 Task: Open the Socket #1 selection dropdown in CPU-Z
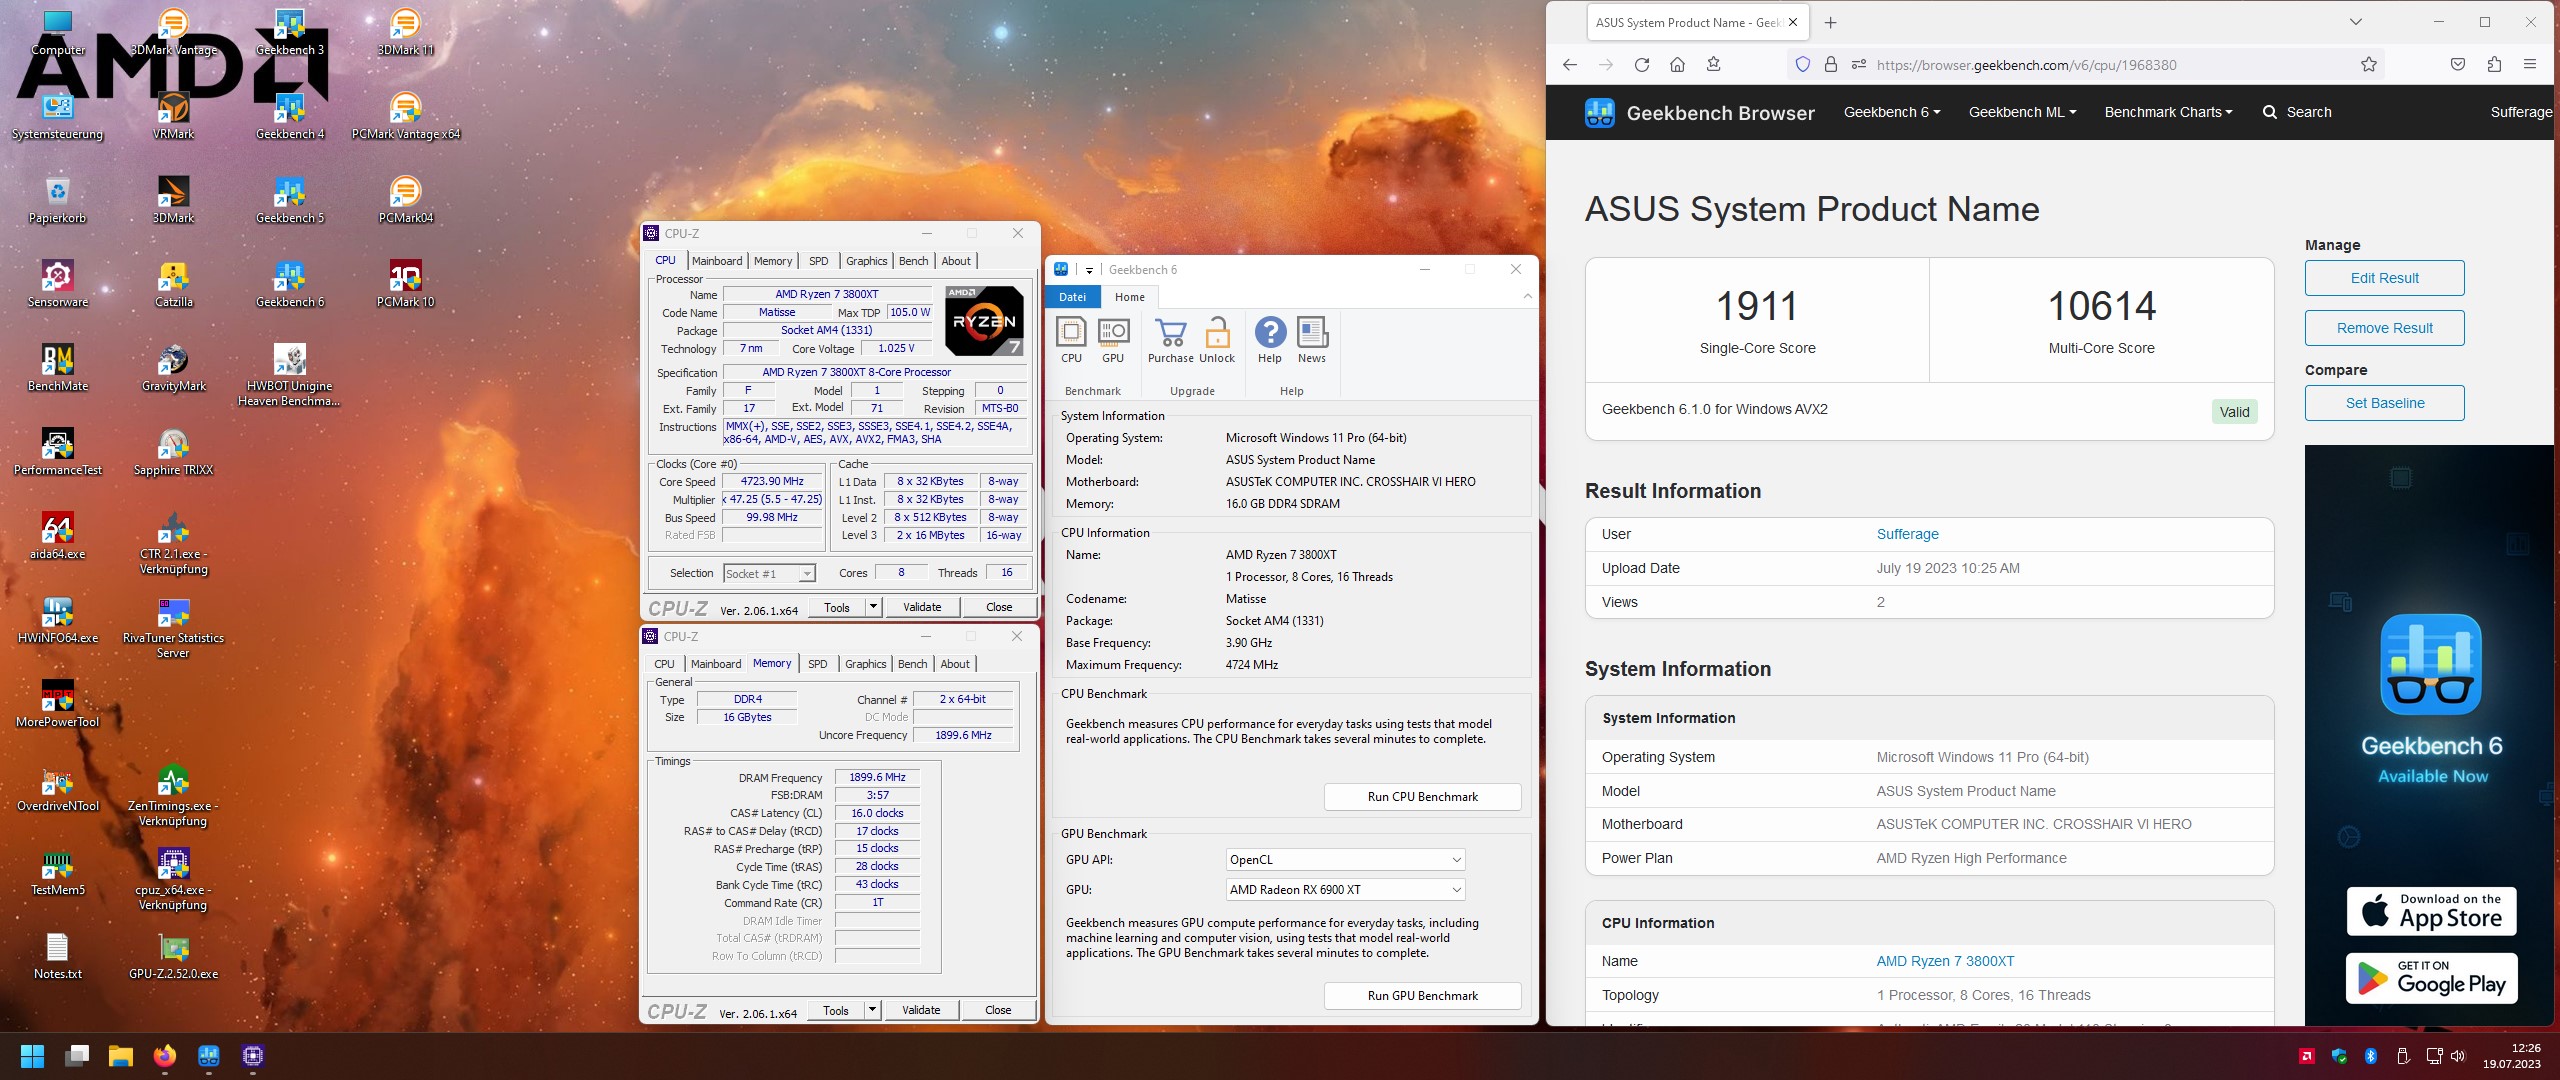click(769, 574)
